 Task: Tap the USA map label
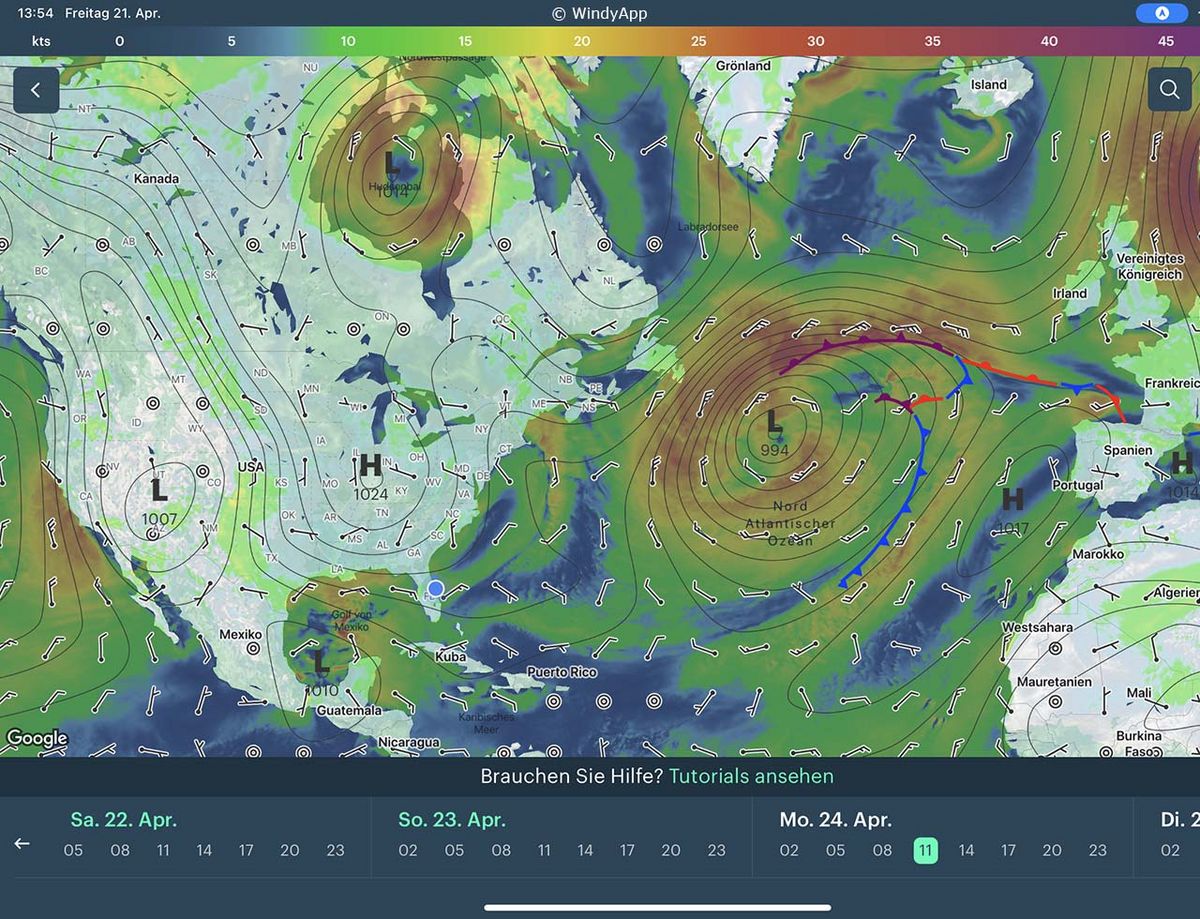(251, 468)
